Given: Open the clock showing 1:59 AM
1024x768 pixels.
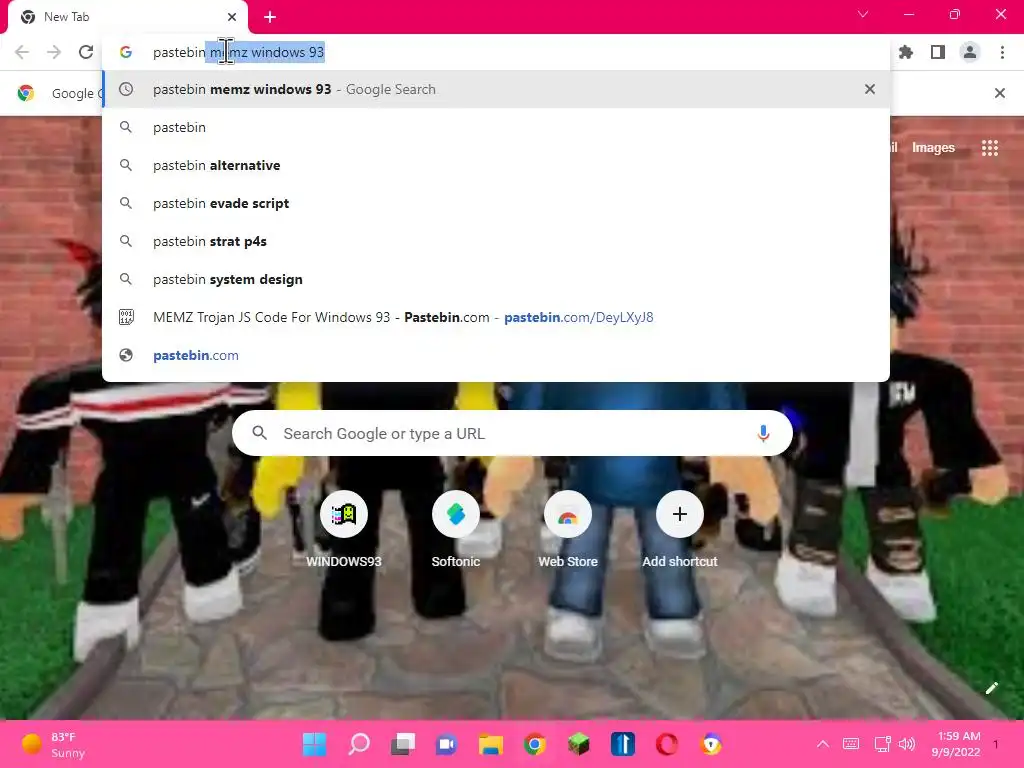Looking at the screenshot, I should click(x=957, y=744).
